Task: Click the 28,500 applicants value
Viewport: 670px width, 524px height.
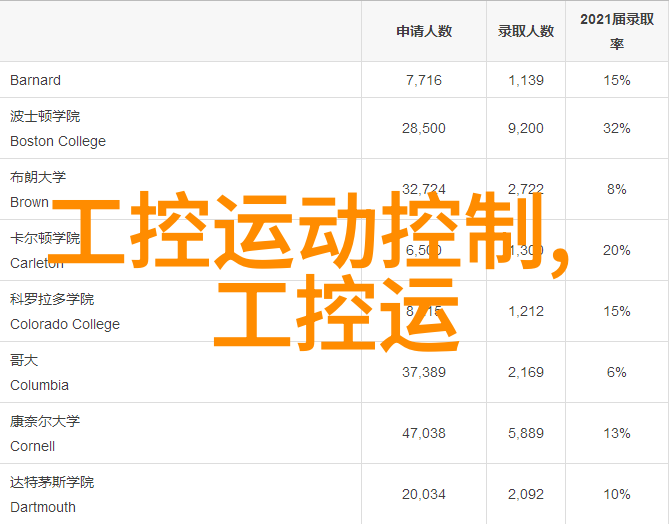Action: pyautogui.click(x=424, y=128)
